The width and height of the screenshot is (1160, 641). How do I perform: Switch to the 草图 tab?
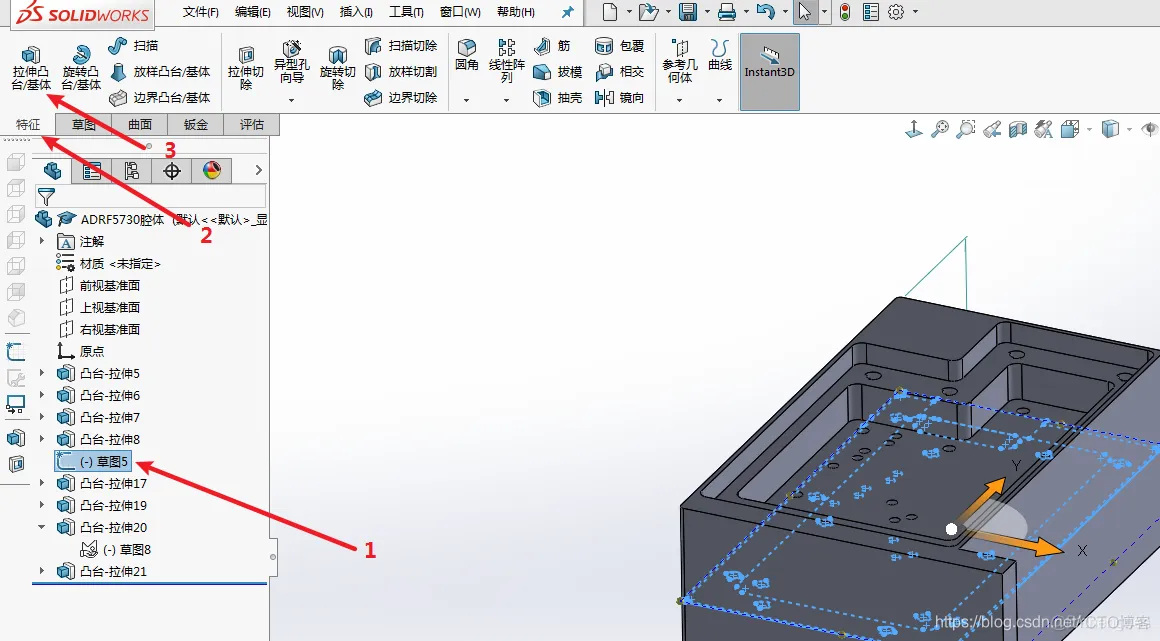point(84,124)
